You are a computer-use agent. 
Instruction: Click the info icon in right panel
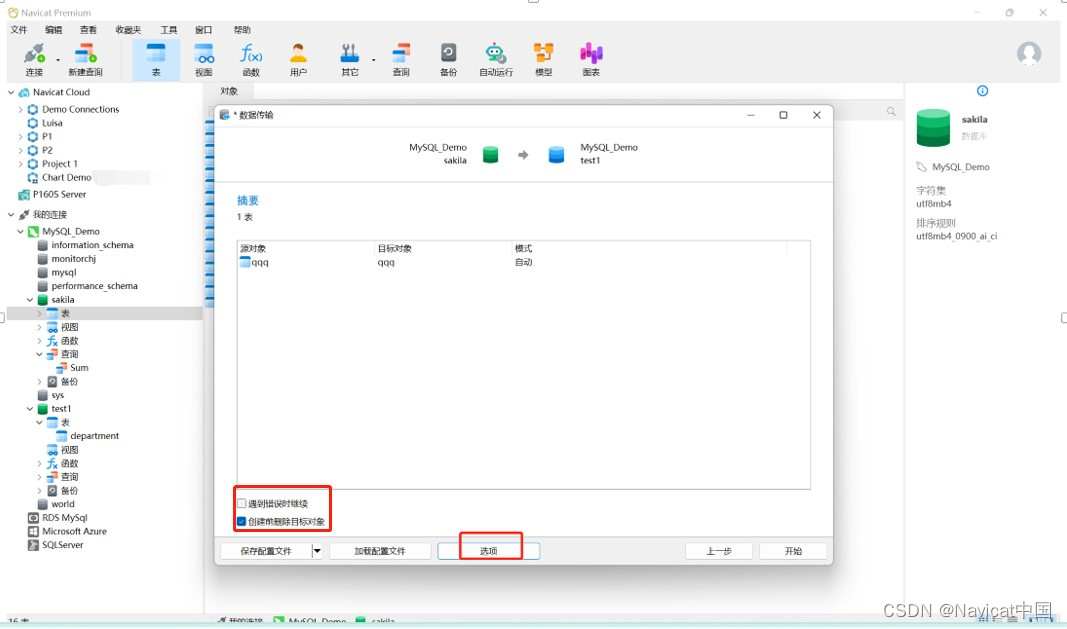[x=982, y=91]
